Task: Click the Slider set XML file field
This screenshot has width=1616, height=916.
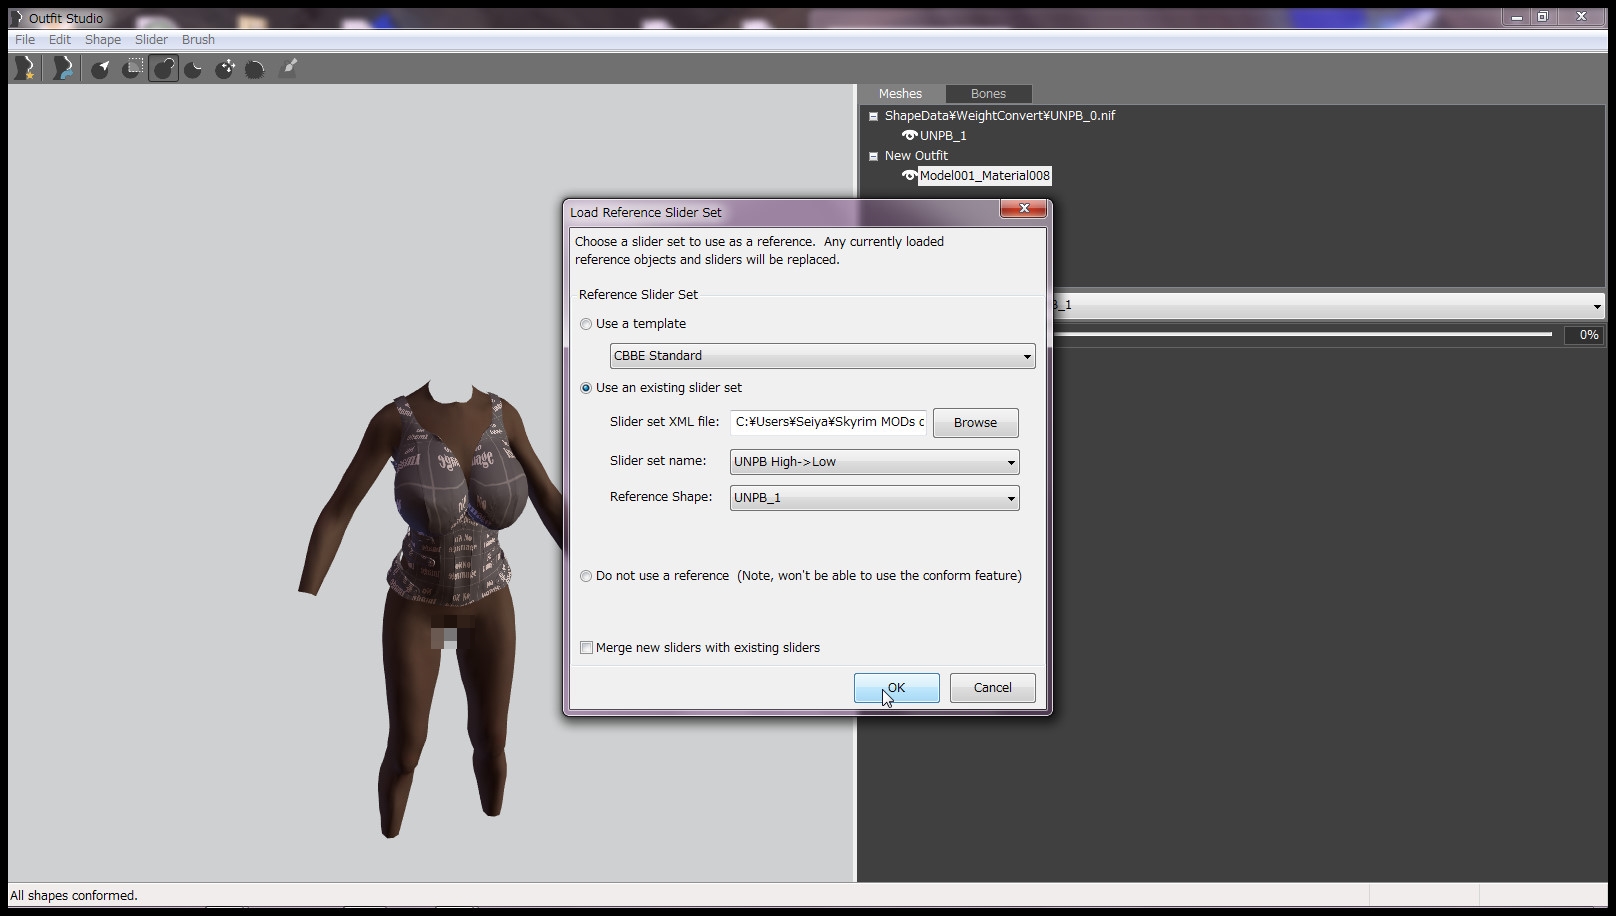Action: (829, 422)
